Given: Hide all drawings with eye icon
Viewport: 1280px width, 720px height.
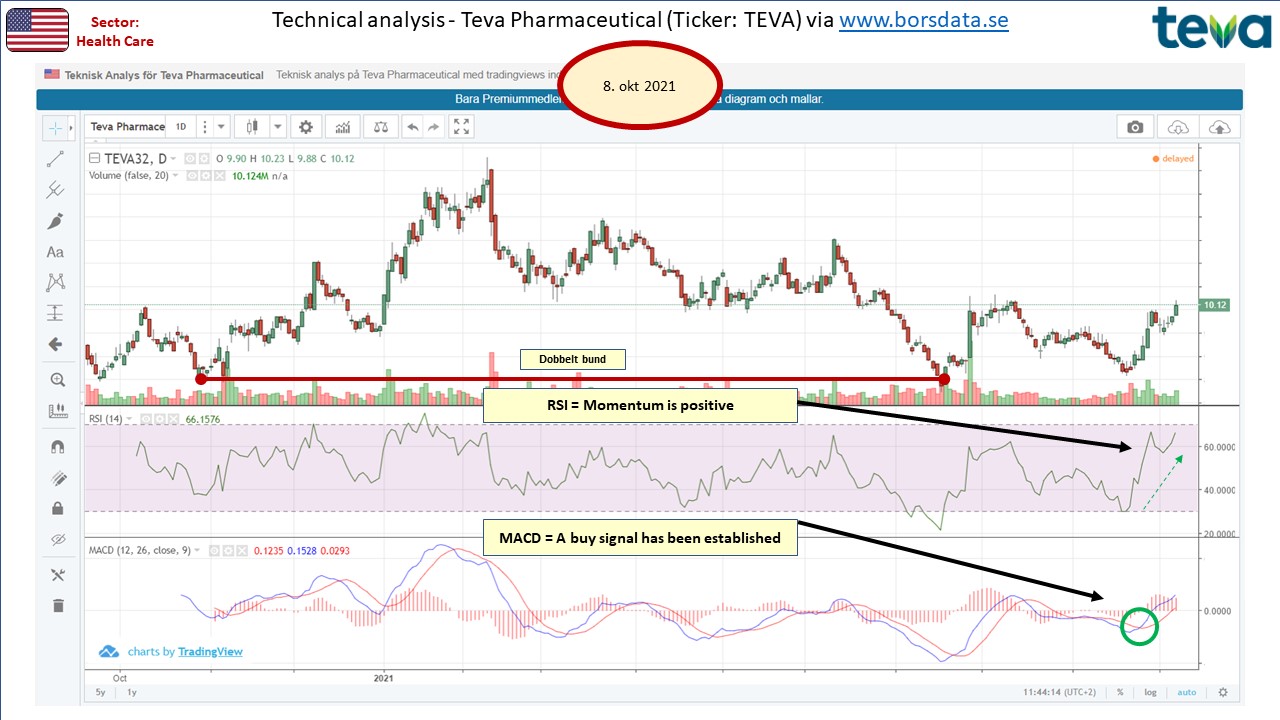Looking at the screenshot, I should point(56,540).
